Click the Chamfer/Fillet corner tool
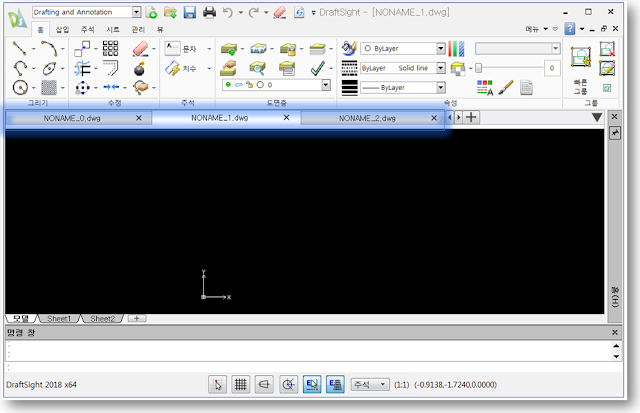640x413 pixels. pos(110,68)
